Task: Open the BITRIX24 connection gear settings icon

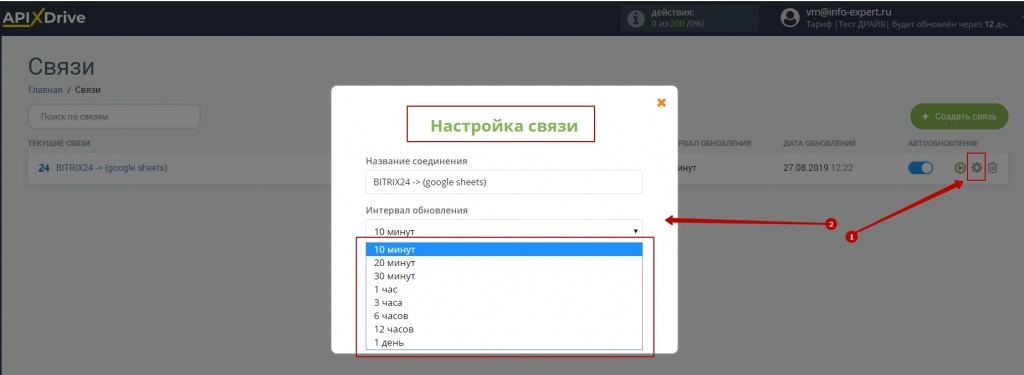Action: (x=976, y=168)
